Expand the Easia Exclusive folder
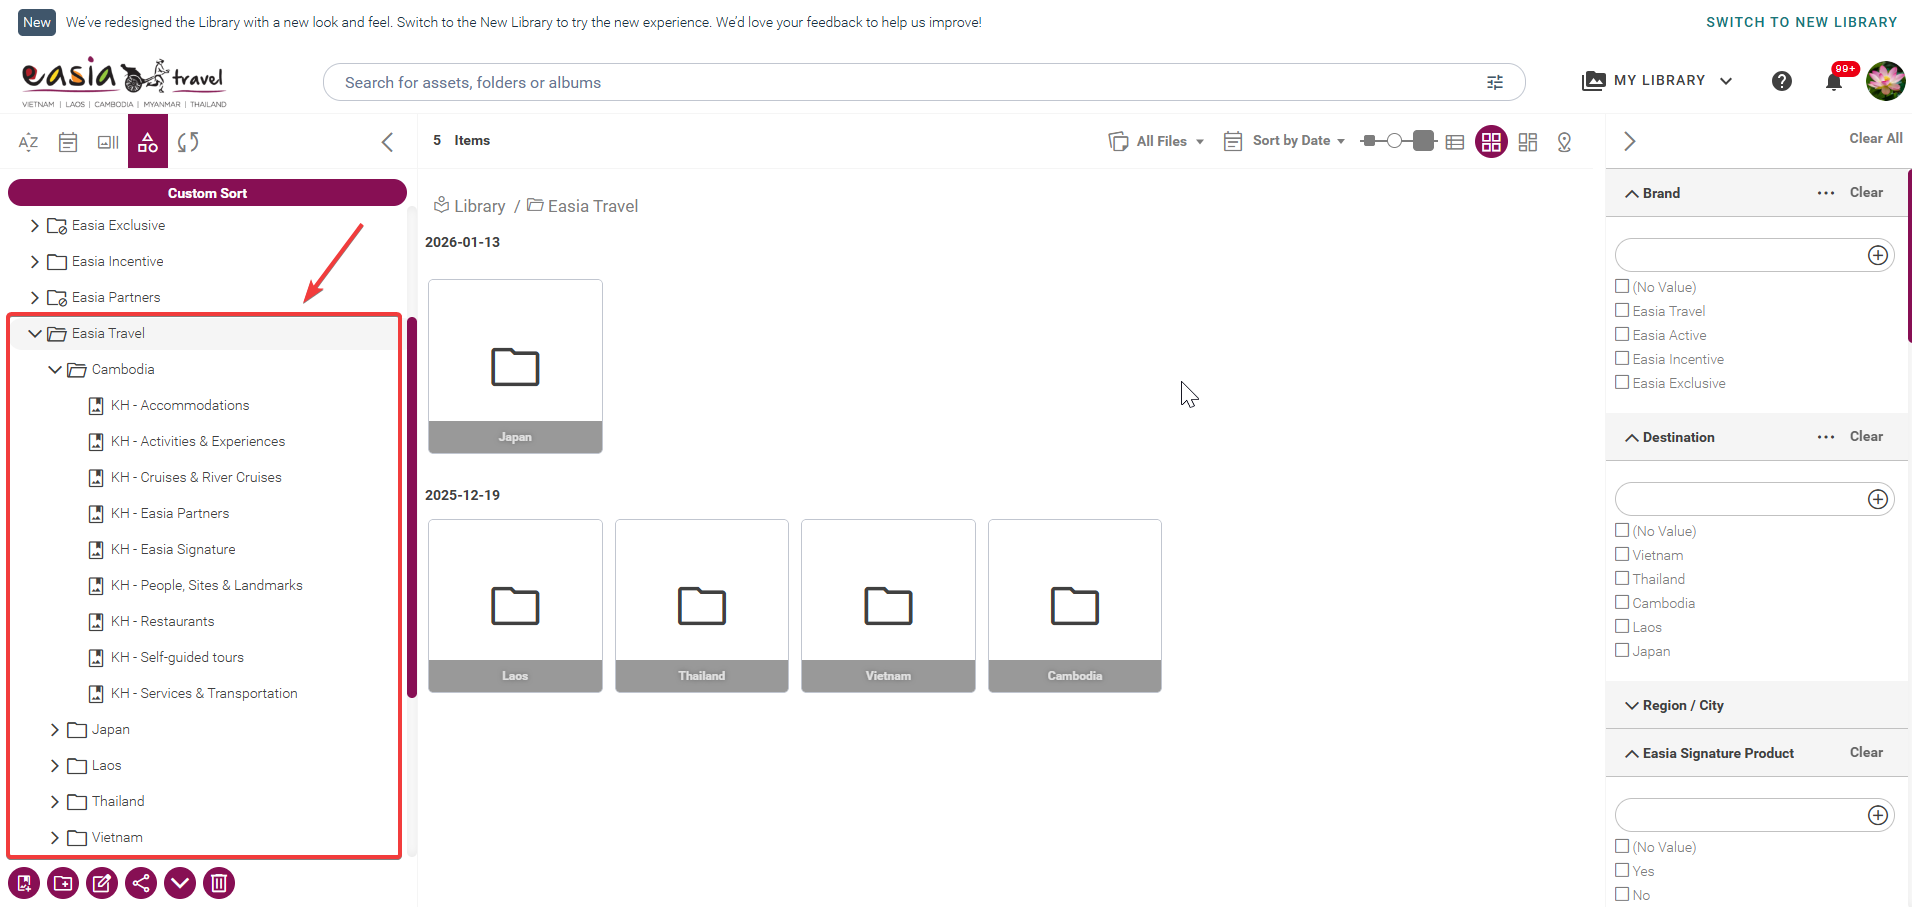1912x907 pixels. (x=35, y=226)
